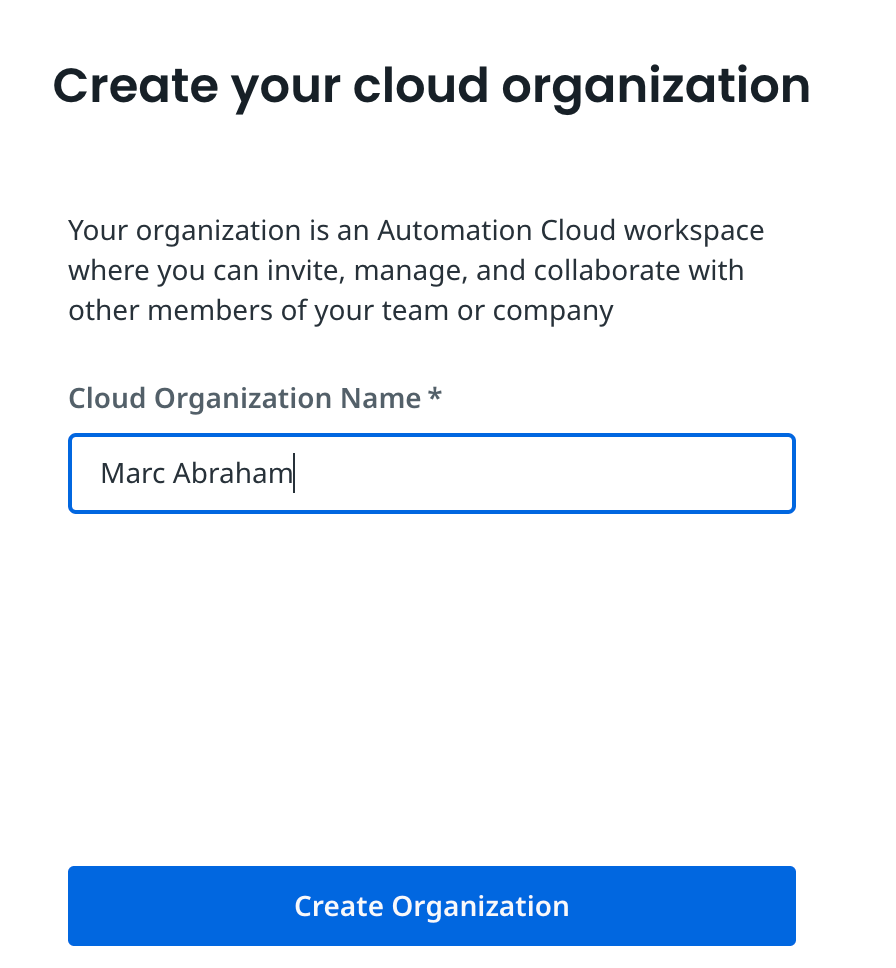Click the "Cloud Organization Name" field label

(244, 398)
